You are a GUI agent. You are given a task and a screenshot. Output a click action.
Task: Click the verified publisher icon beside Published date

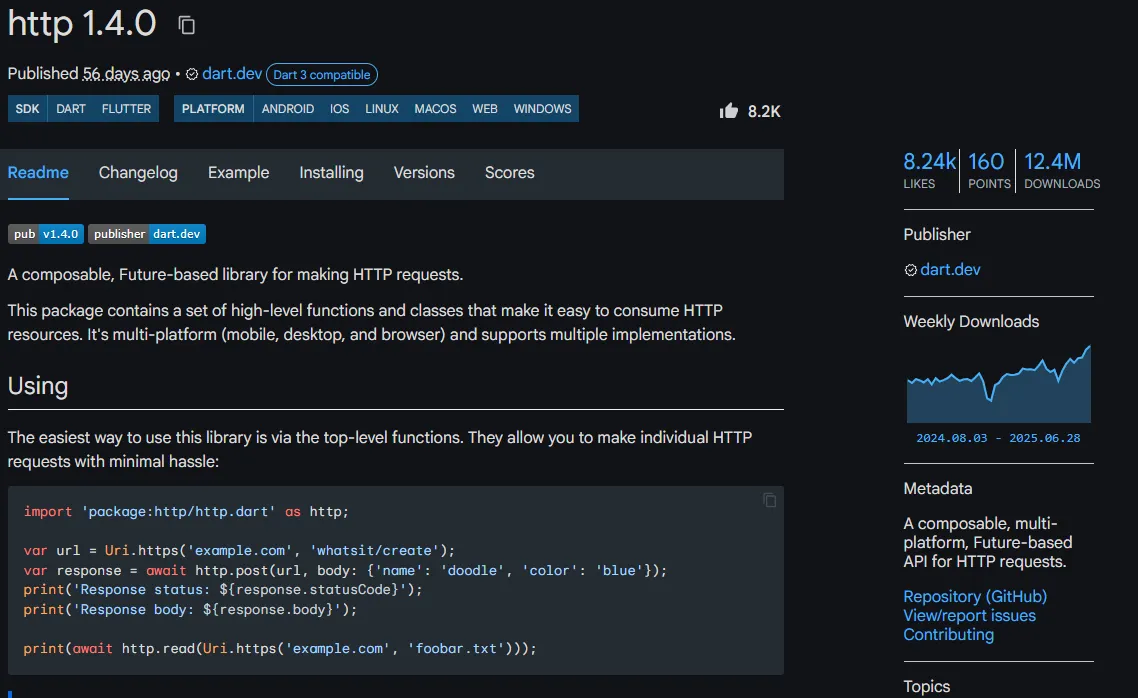pyautogui.click(x=192, y=74)
